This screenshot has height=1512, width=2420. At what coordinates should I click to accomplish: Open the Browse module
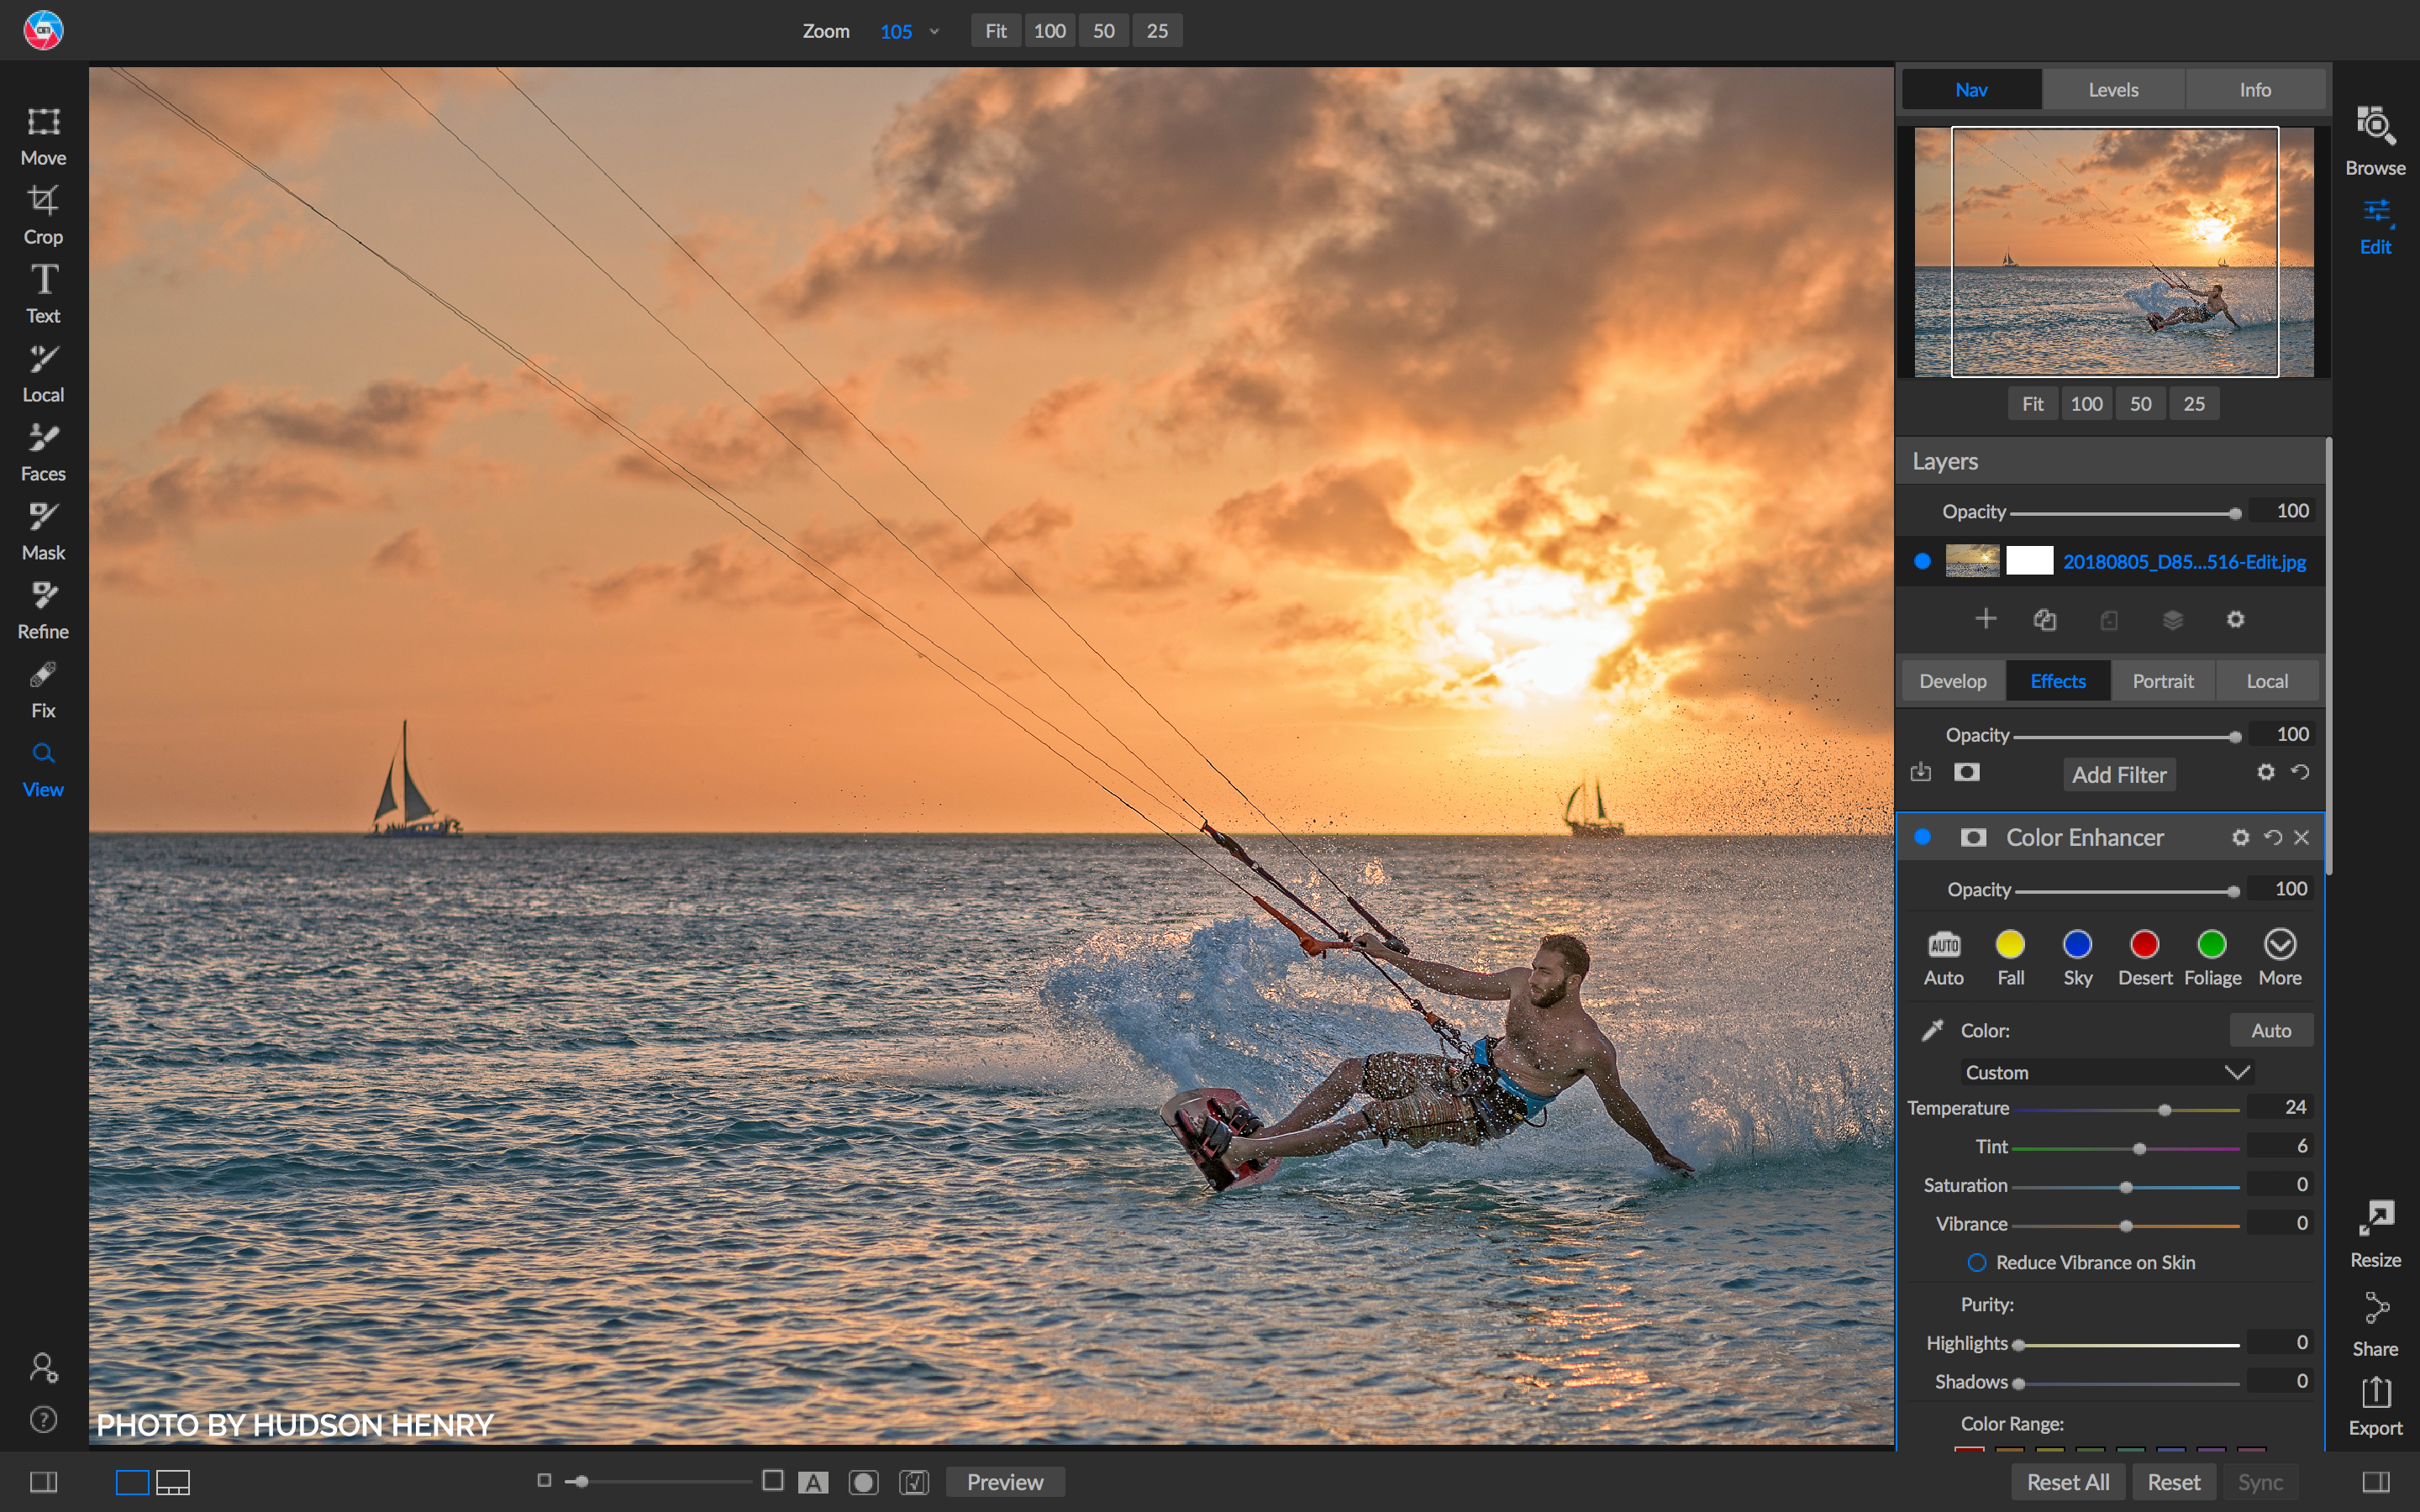2375,141
